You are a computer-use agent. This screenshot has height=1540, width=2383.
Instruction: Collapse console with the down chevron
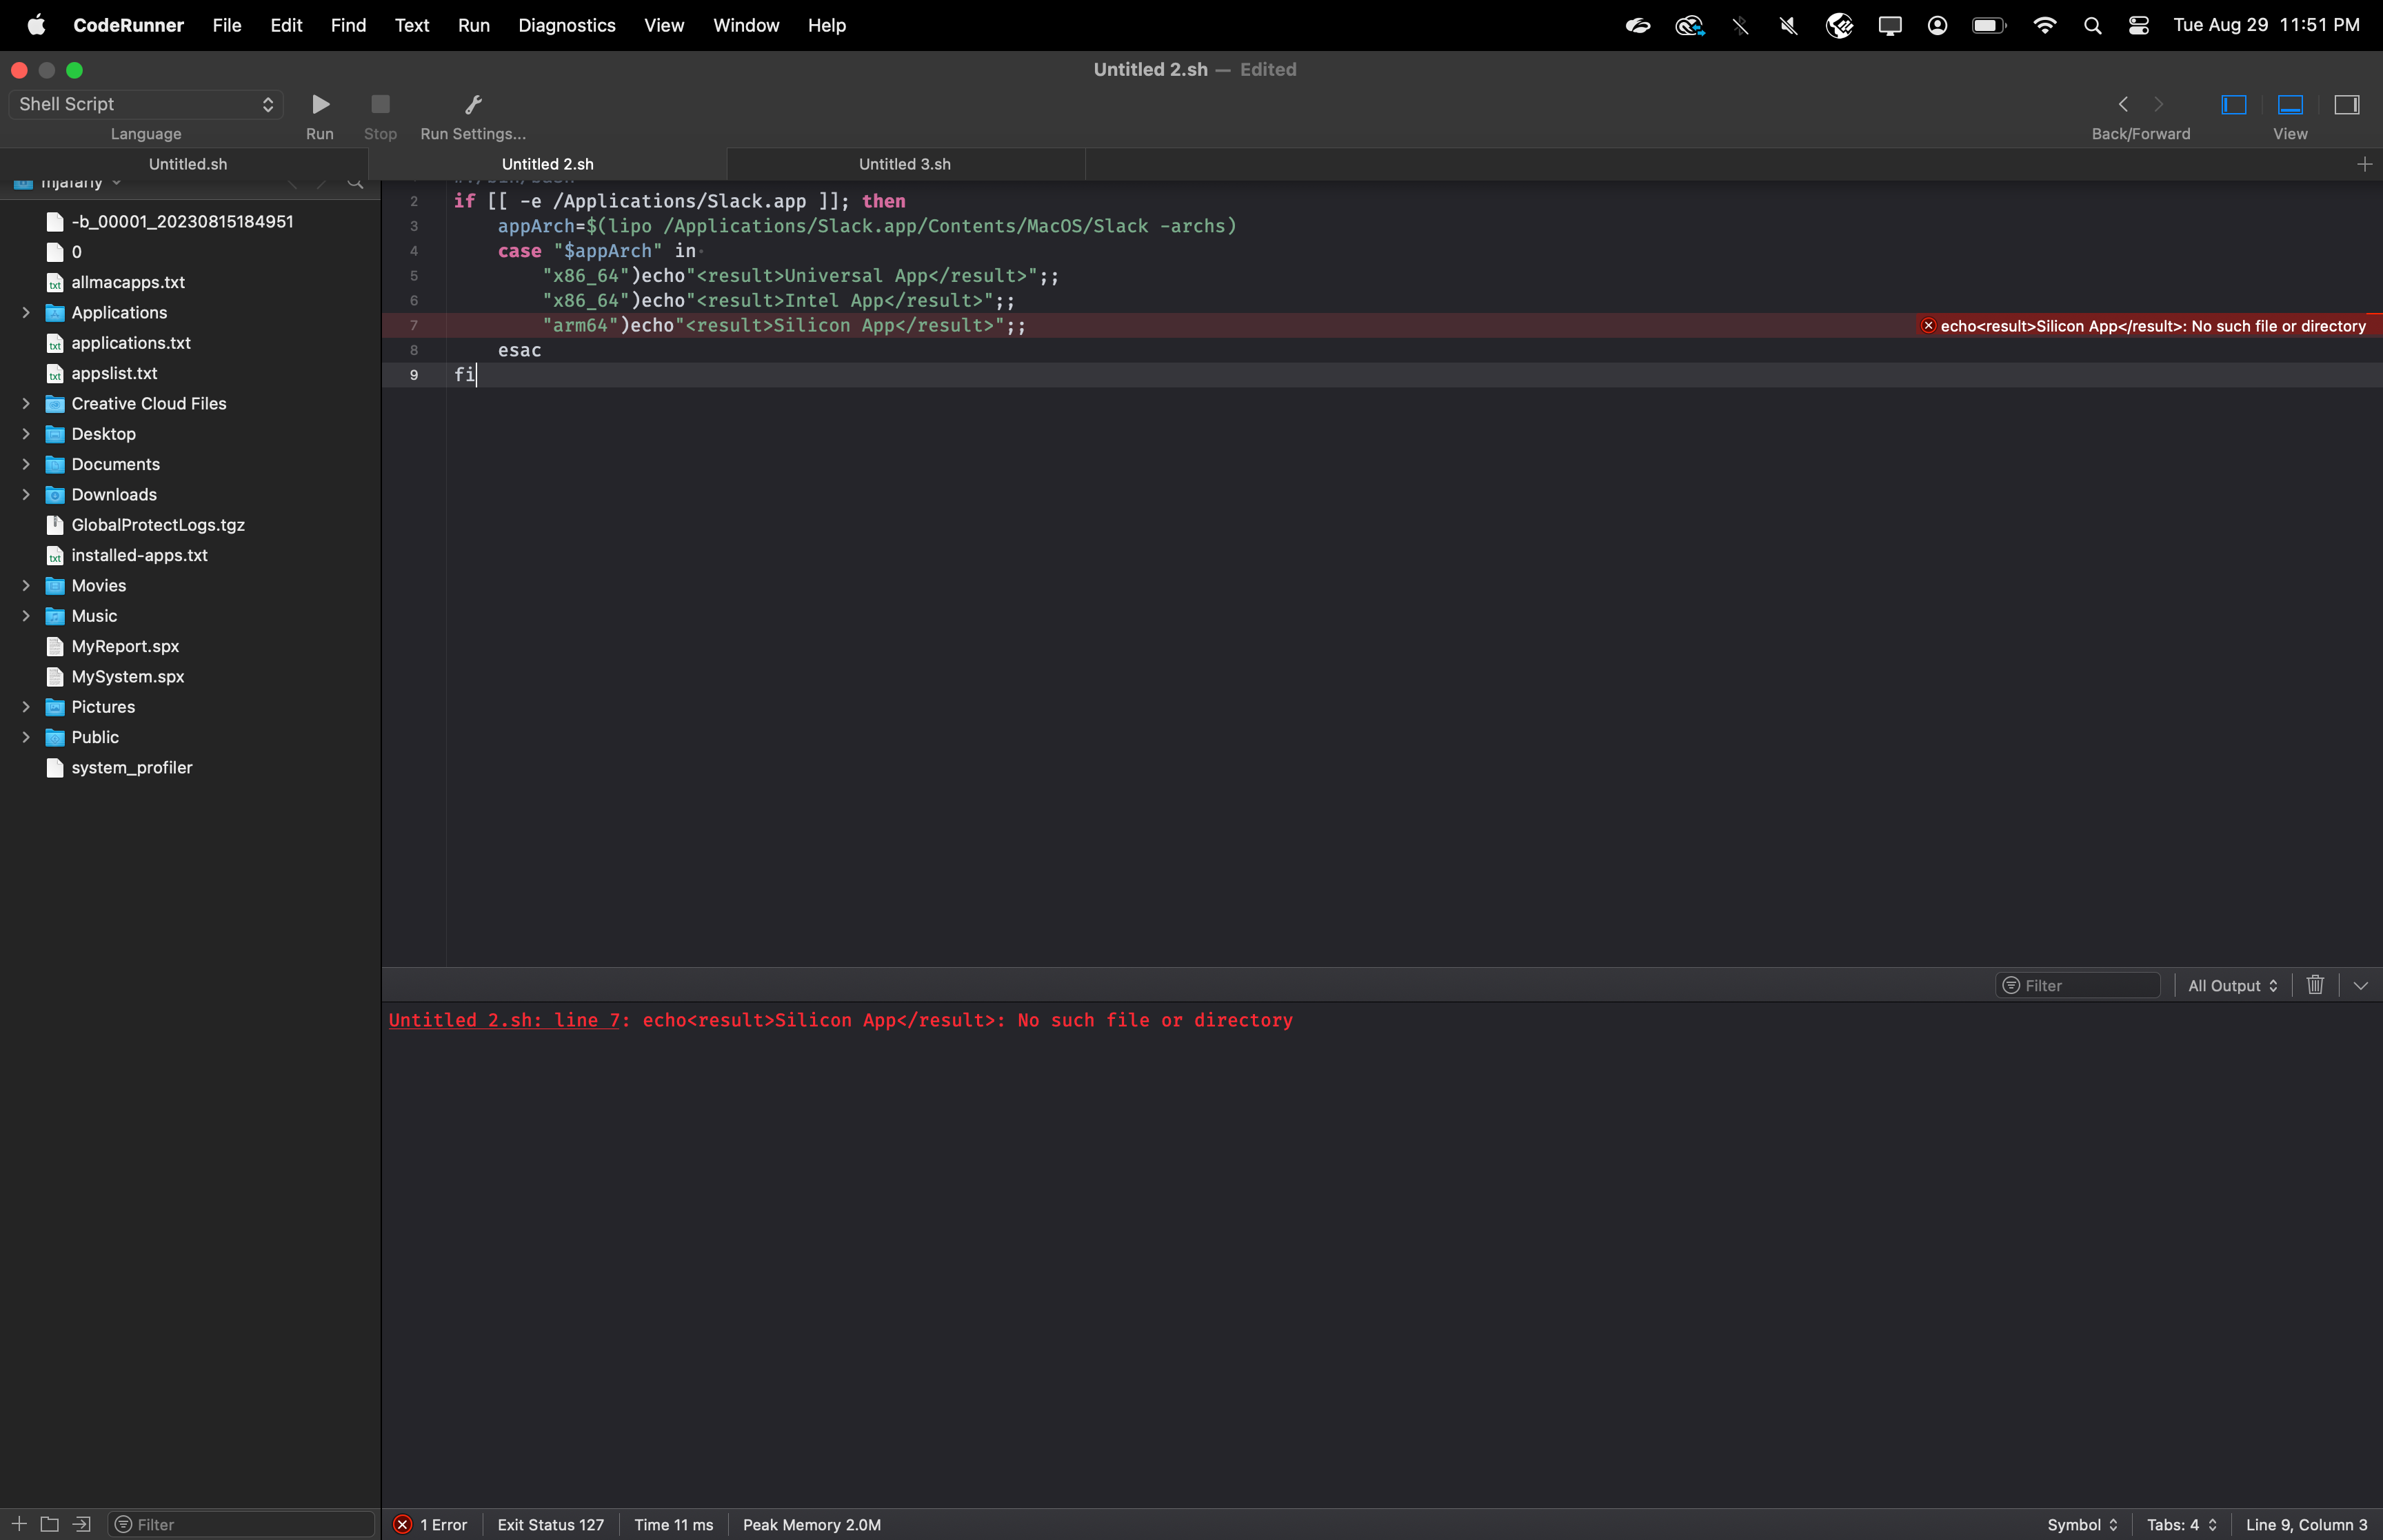pyautogui.click(x=2361, y=986)
